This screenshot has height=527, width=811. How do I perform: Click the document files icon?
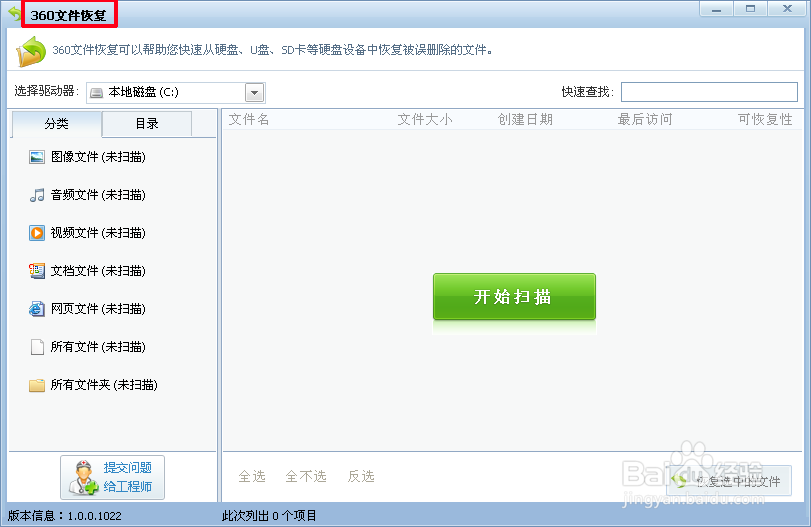[x=37, y=270]
